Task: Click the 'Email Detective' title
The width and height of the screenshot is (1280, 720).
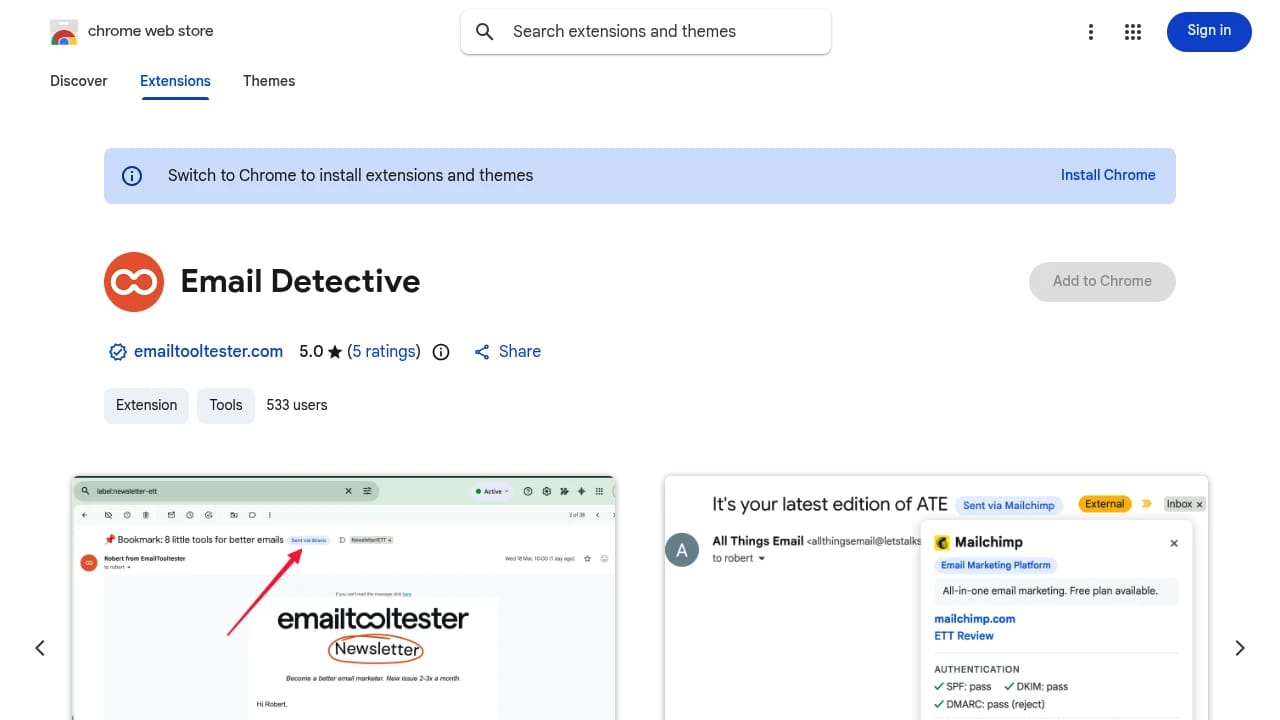Action: pos(300,282)
